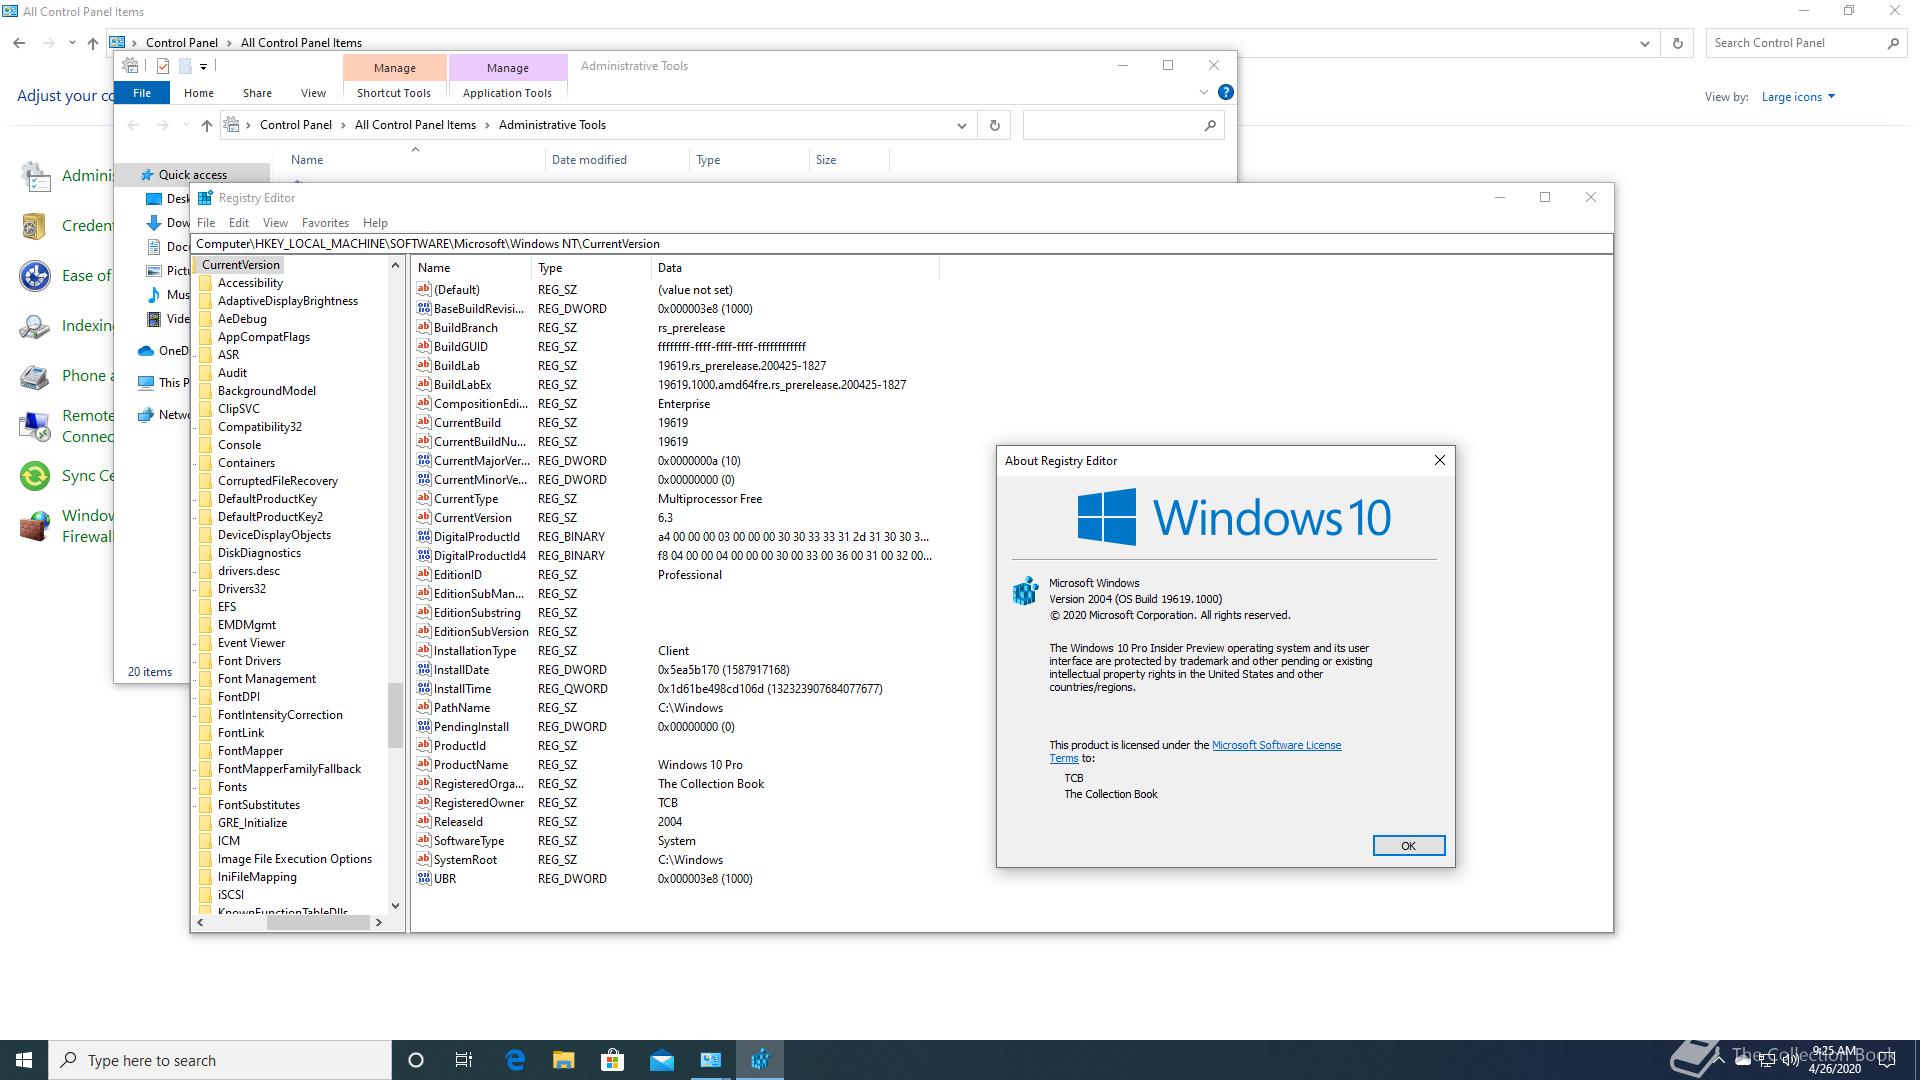Open Registry Editor Help menu

[375, 222]
